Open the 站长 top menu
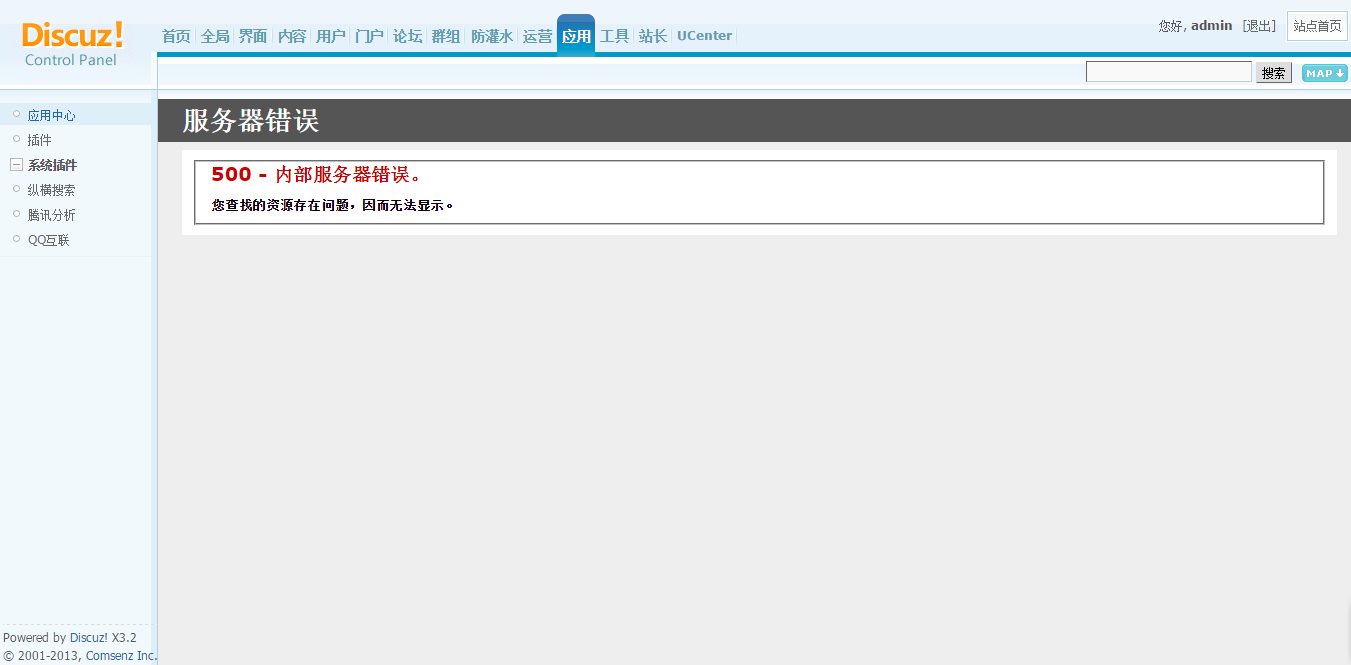1351x665 pixels. coord(653,36)
